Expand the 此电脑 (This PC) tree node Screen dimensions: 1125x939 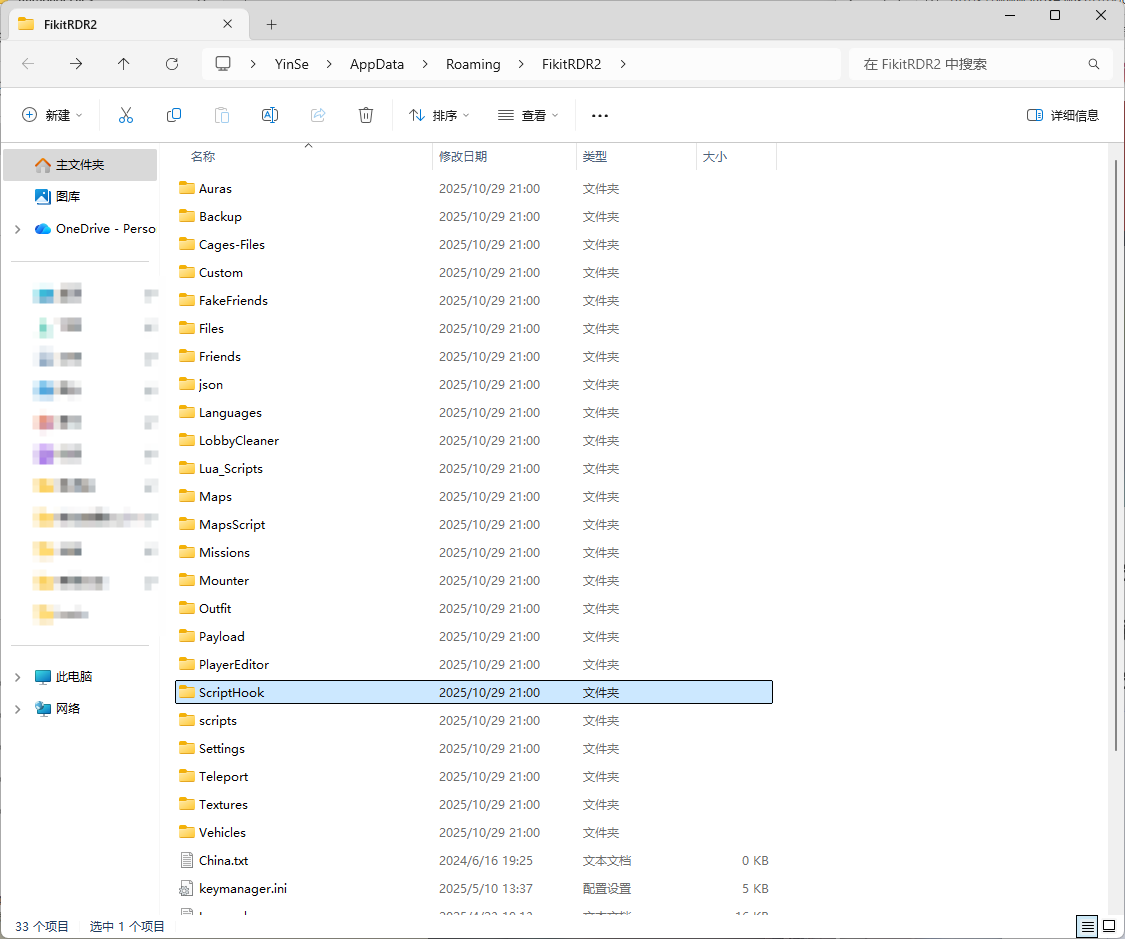(17, 677)
